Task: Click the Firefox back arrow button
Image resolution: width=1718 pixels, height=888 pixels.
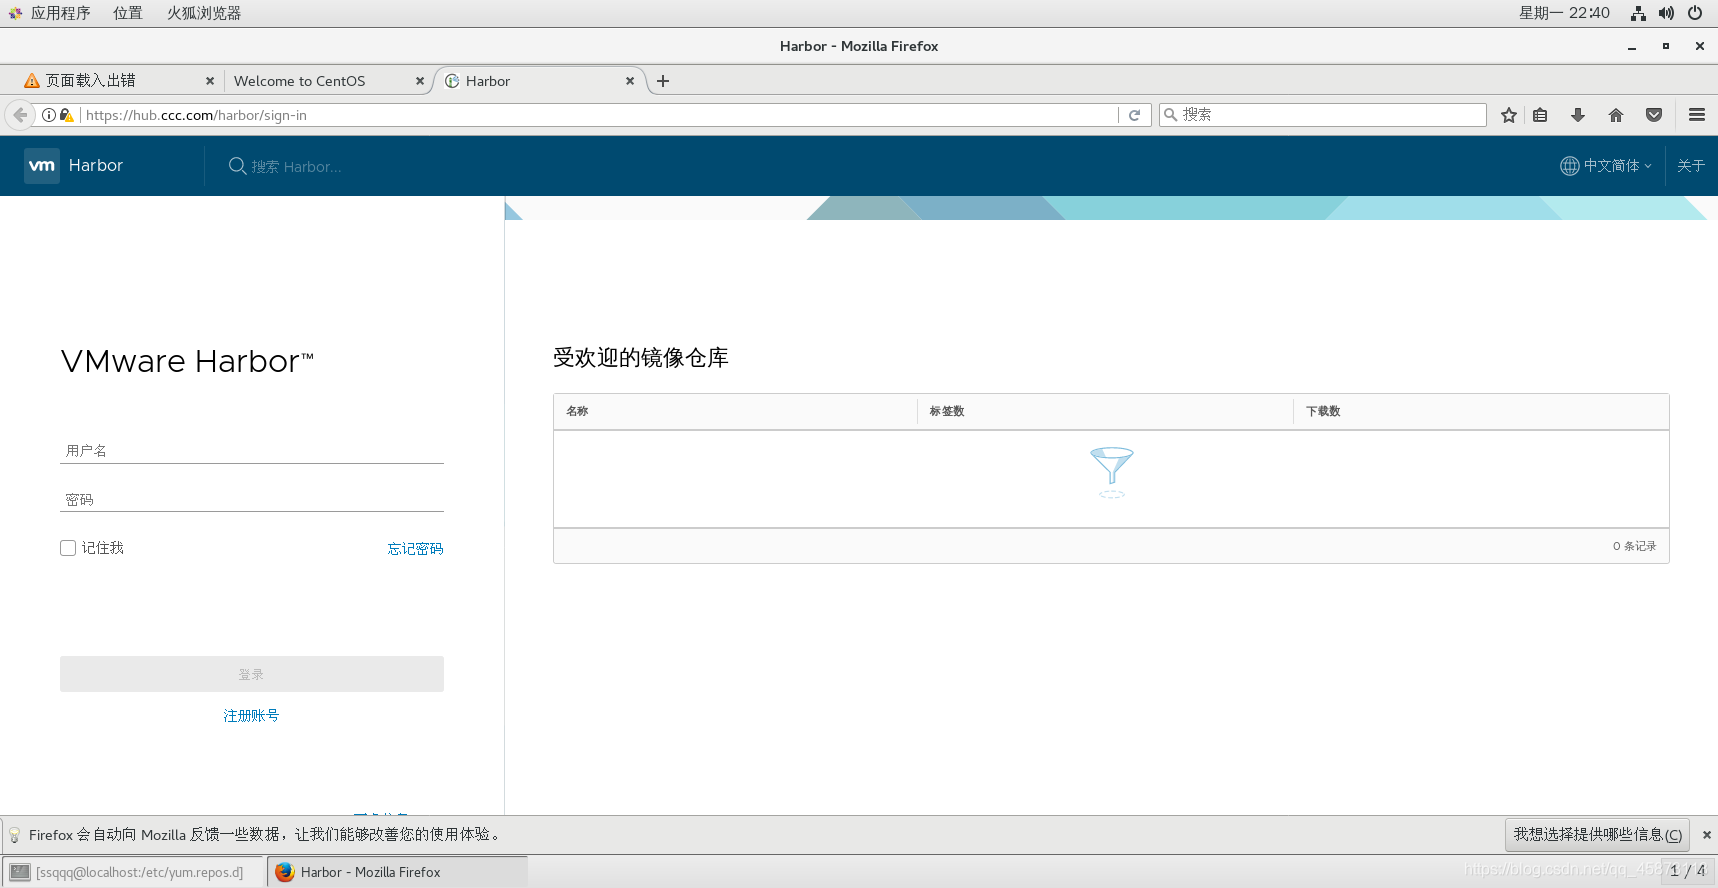Action: [20, 115]
